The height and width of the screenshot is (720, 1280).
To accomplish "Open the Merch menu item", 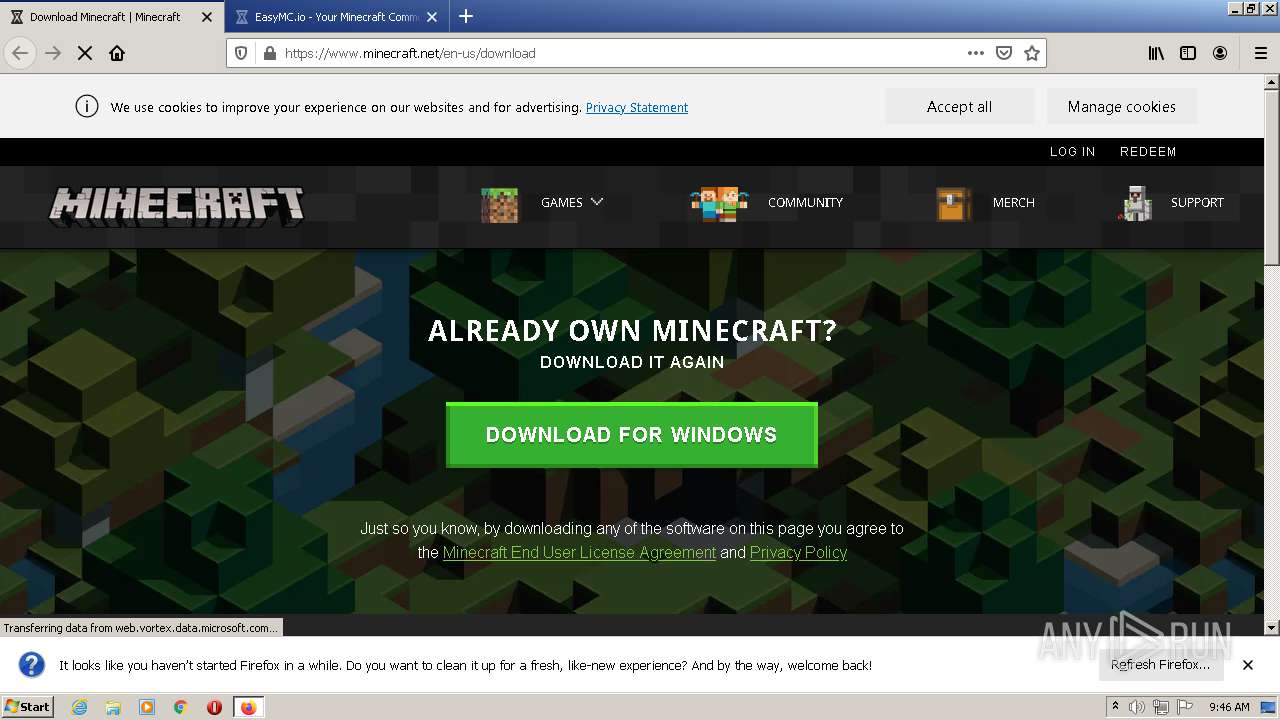I will coord(1013,202).
